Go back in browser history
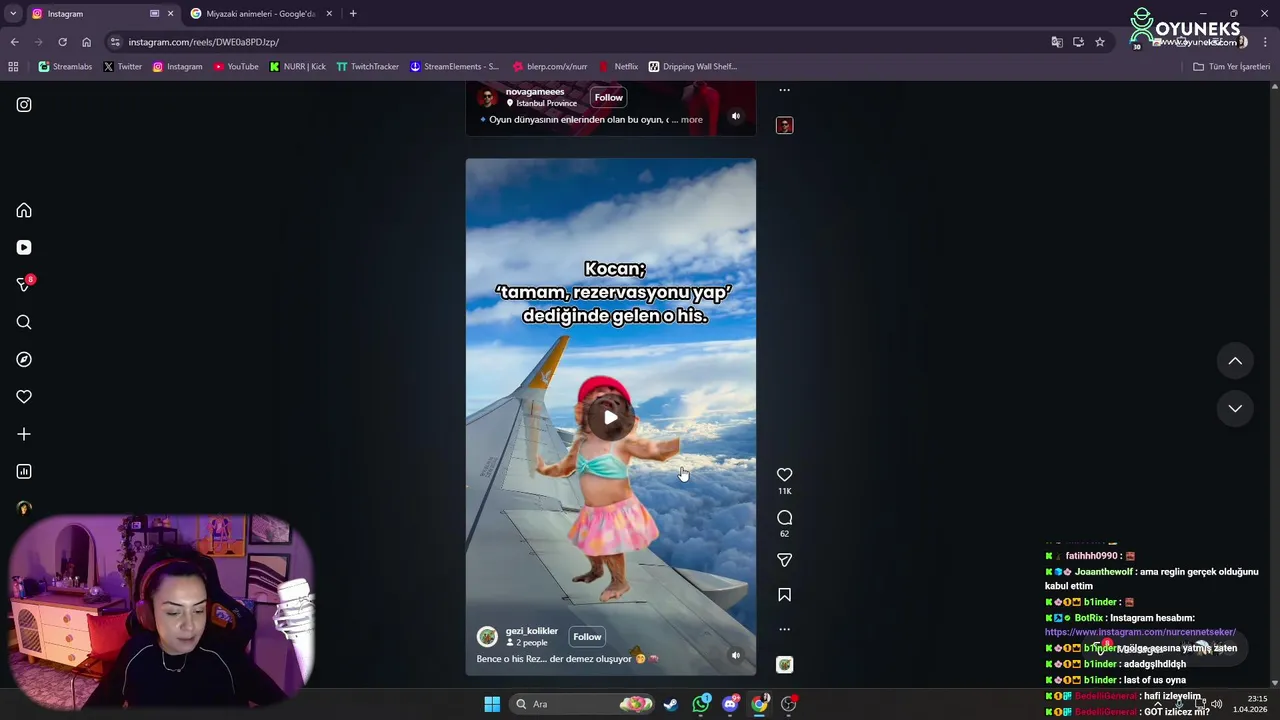The image size is (1280, 720). (x=14, y=42)
